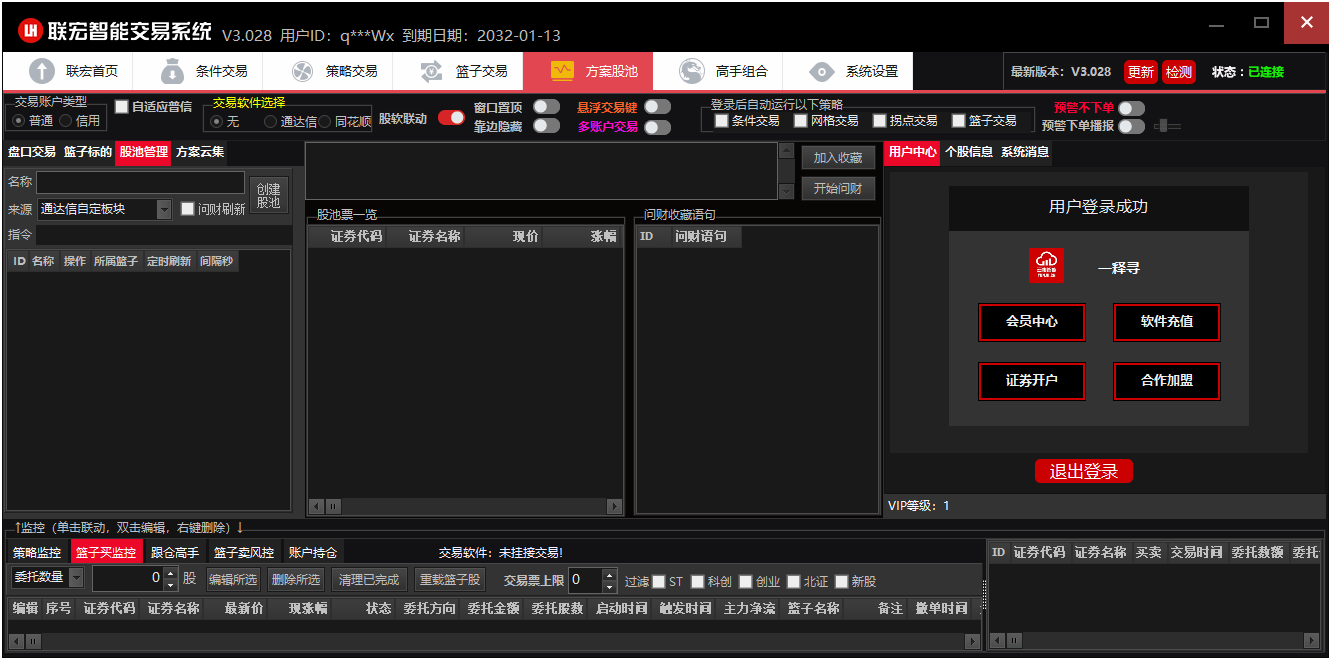
Task: Turn off the 股软联动 toggle
Action: click(x=451, y=118)
